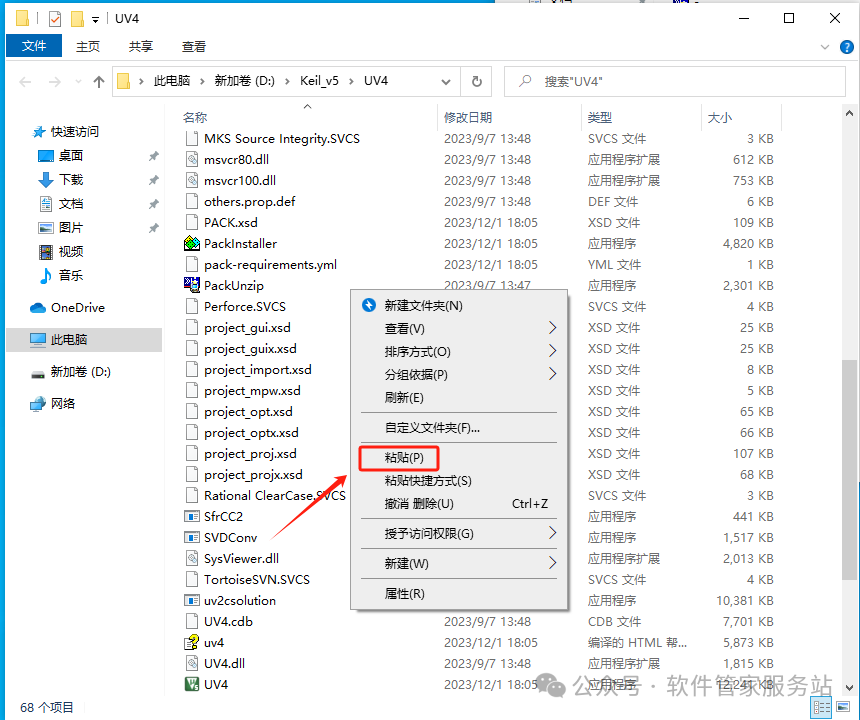
Task: Select This PC in the sidebar
Action: tap(83, 339)
